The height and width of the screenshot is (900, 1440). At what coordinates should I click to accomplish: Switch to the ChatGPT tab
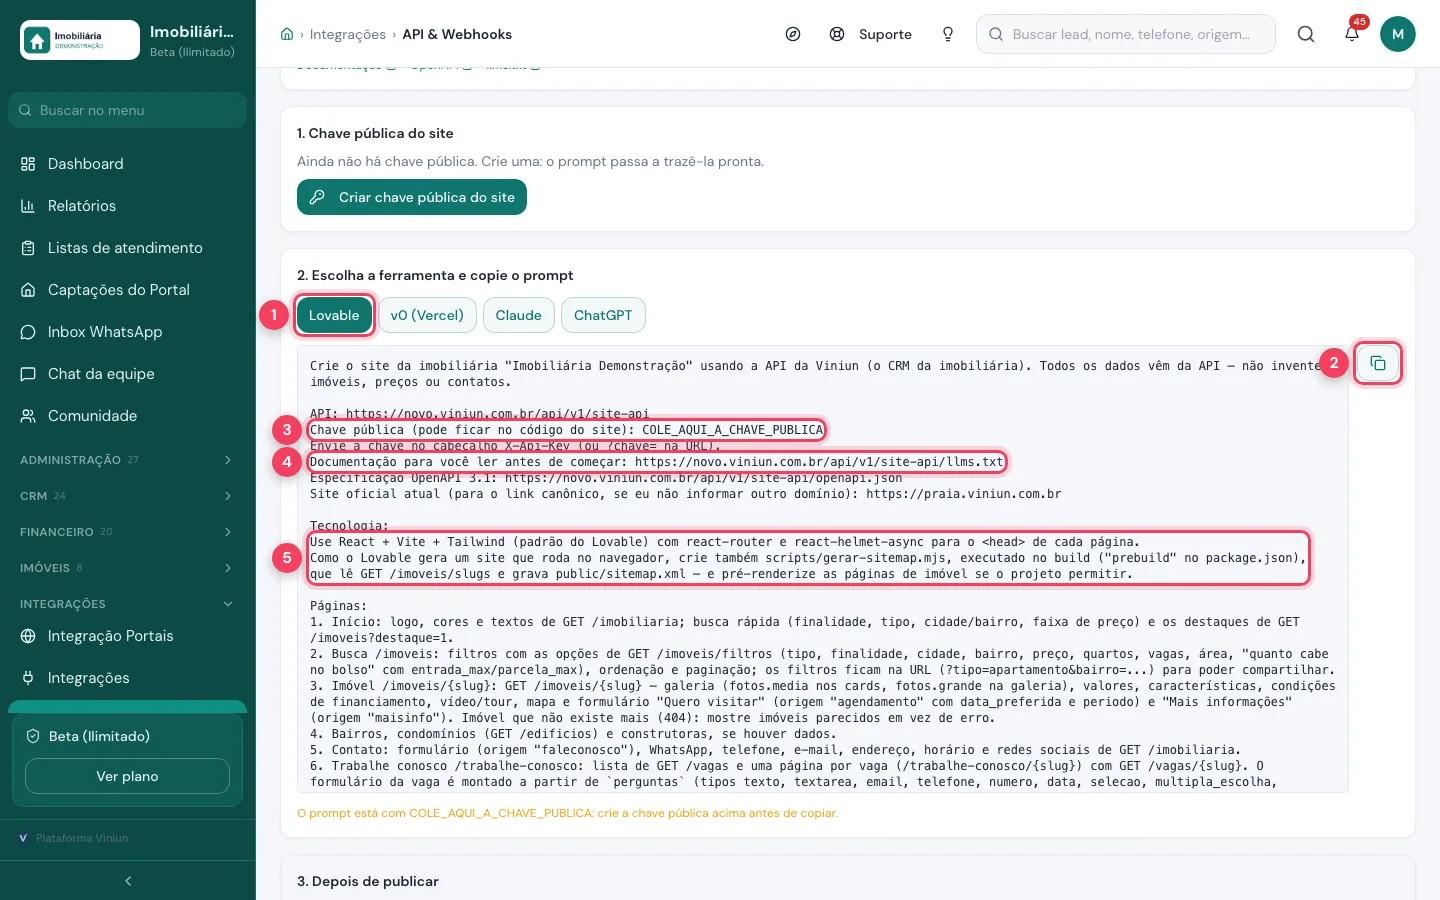[x=603, y=315]
